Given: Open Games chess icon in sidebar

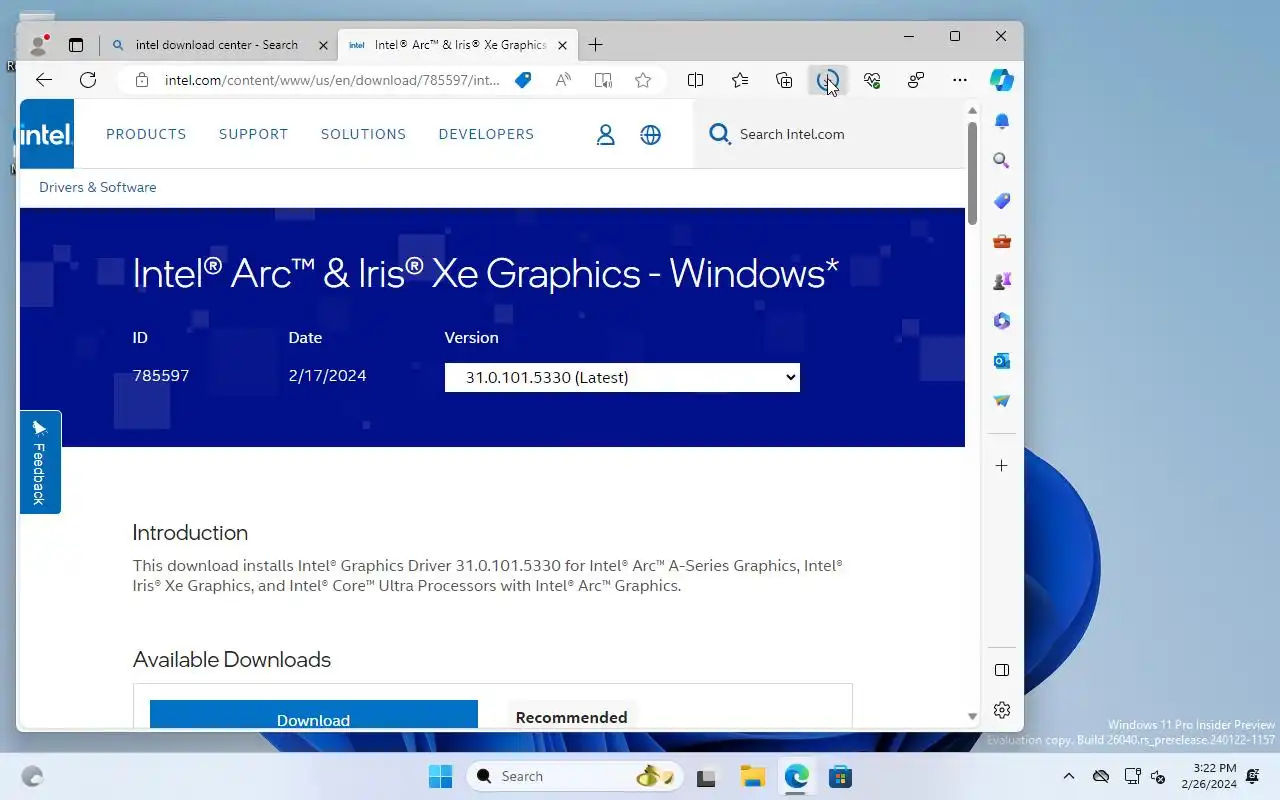Looking at the screenshot, I should point(1002,281).
